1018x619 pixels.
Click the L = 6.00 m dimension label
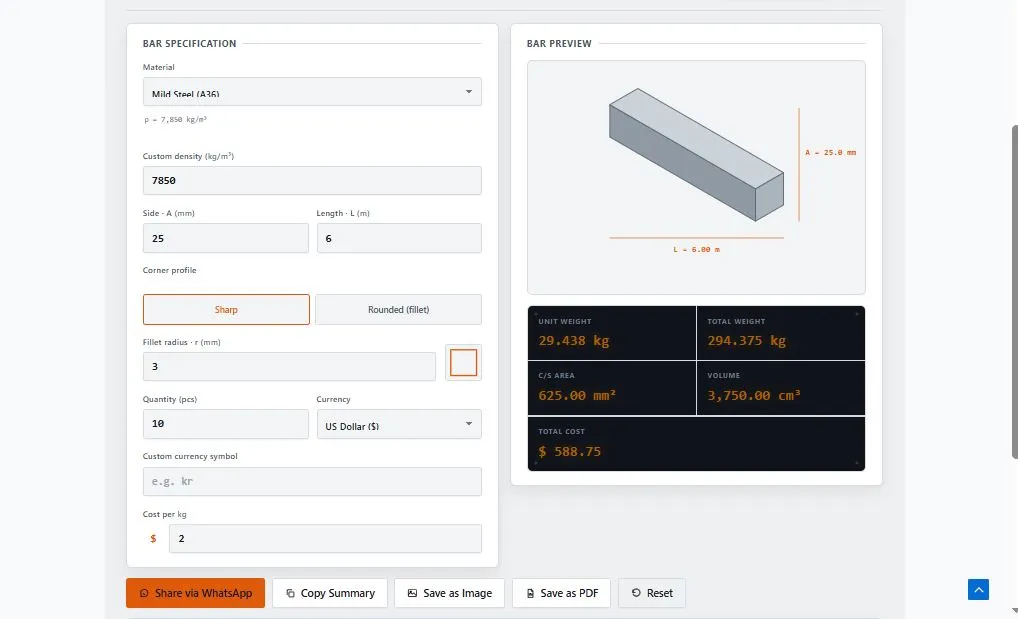click(x=696, y=249)
